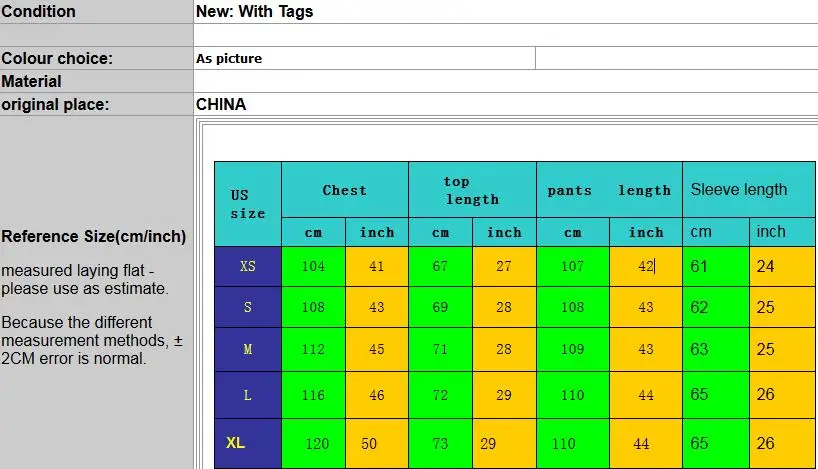Click S row sleeve length cm "62"
818x469 pixels.
(716, 307)
